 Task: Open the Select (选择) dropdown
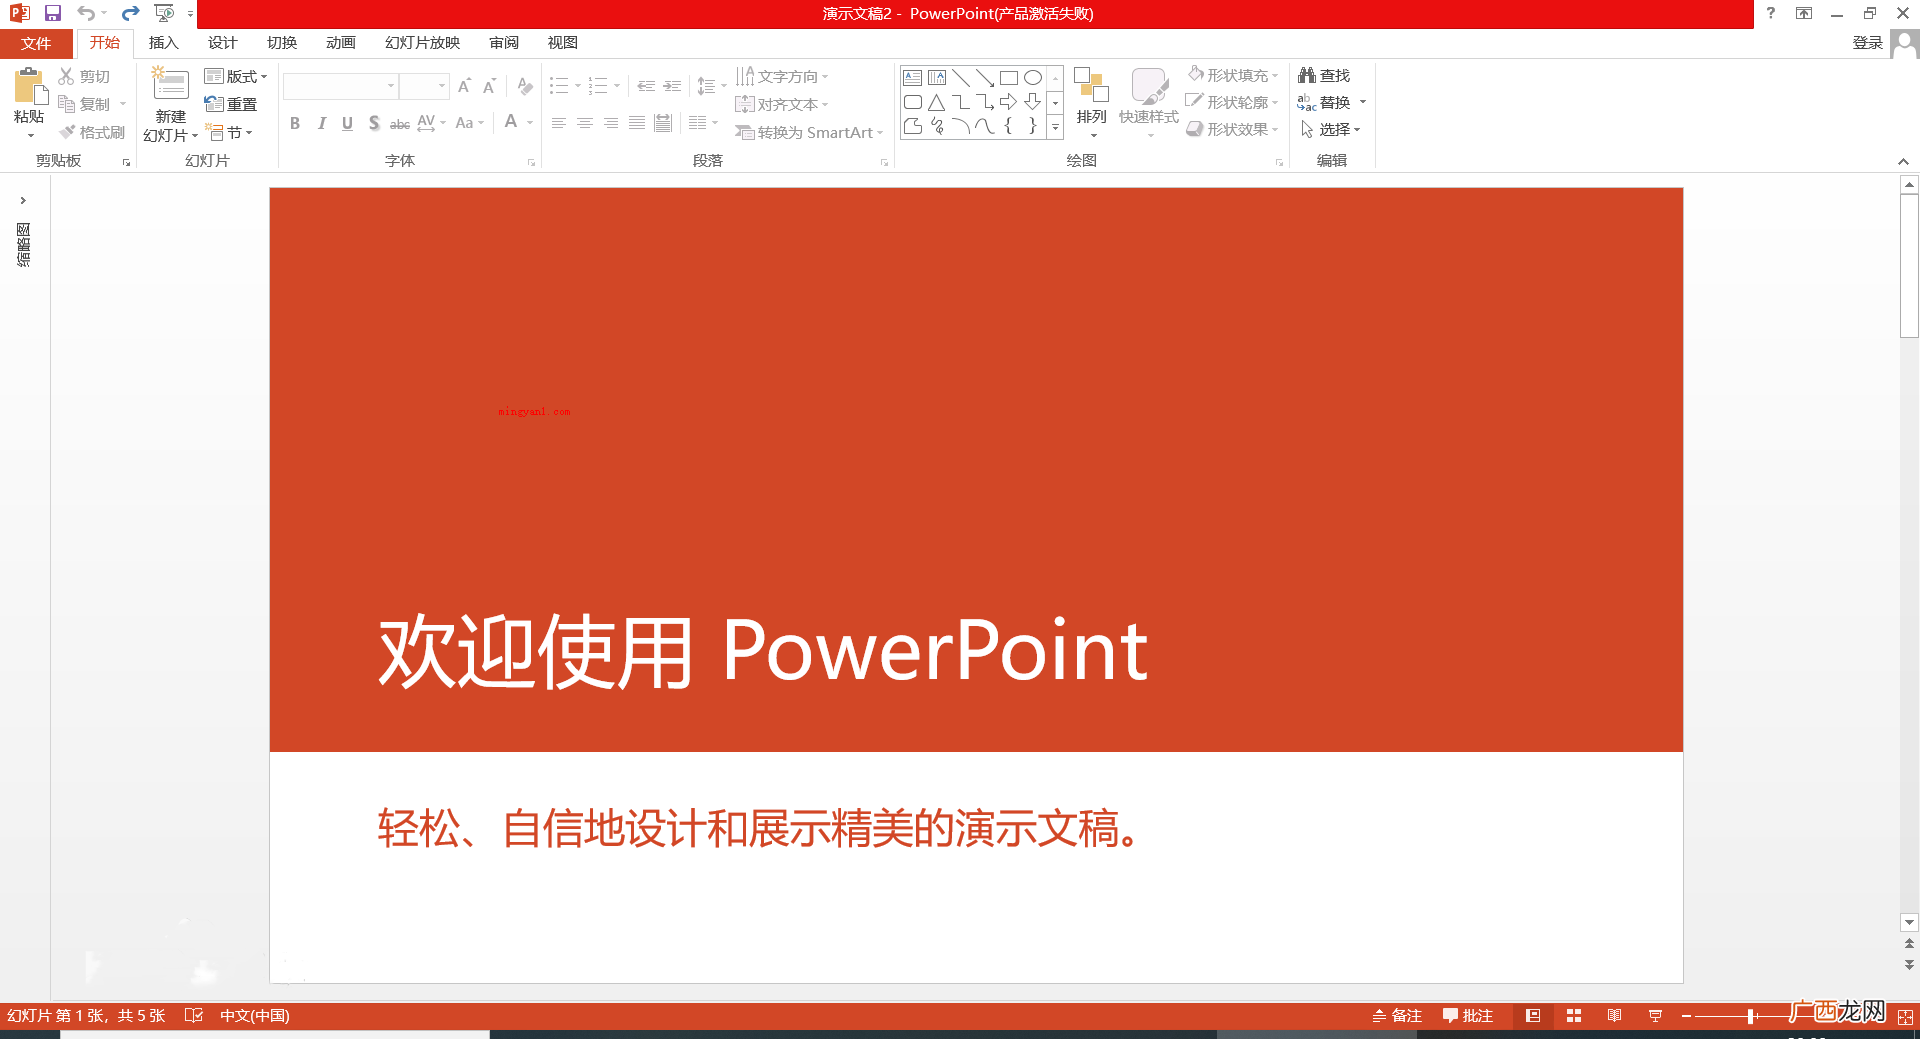pos(1330,129)
